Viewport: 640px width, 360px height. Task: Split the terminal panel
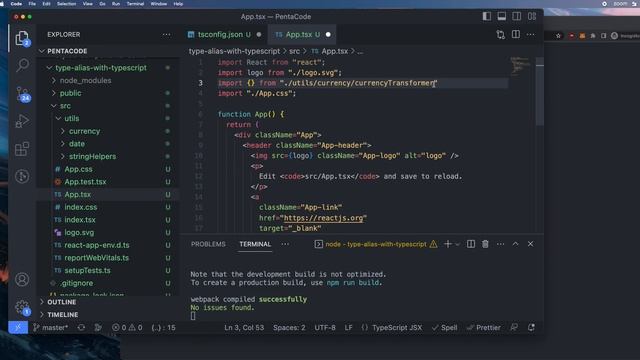(x=471, y=244)
